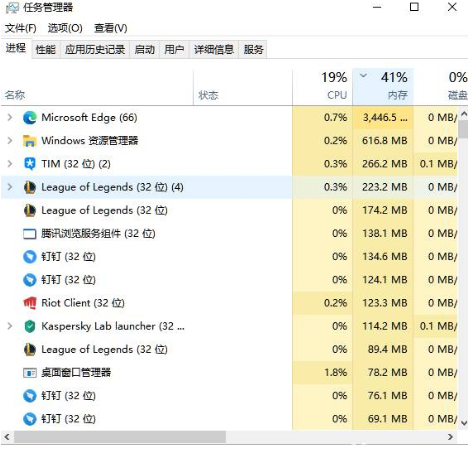The height and width of the screenshot is (449, 471).
Task: Click the 266.2 MB memory value
Action: click(385, 164)
